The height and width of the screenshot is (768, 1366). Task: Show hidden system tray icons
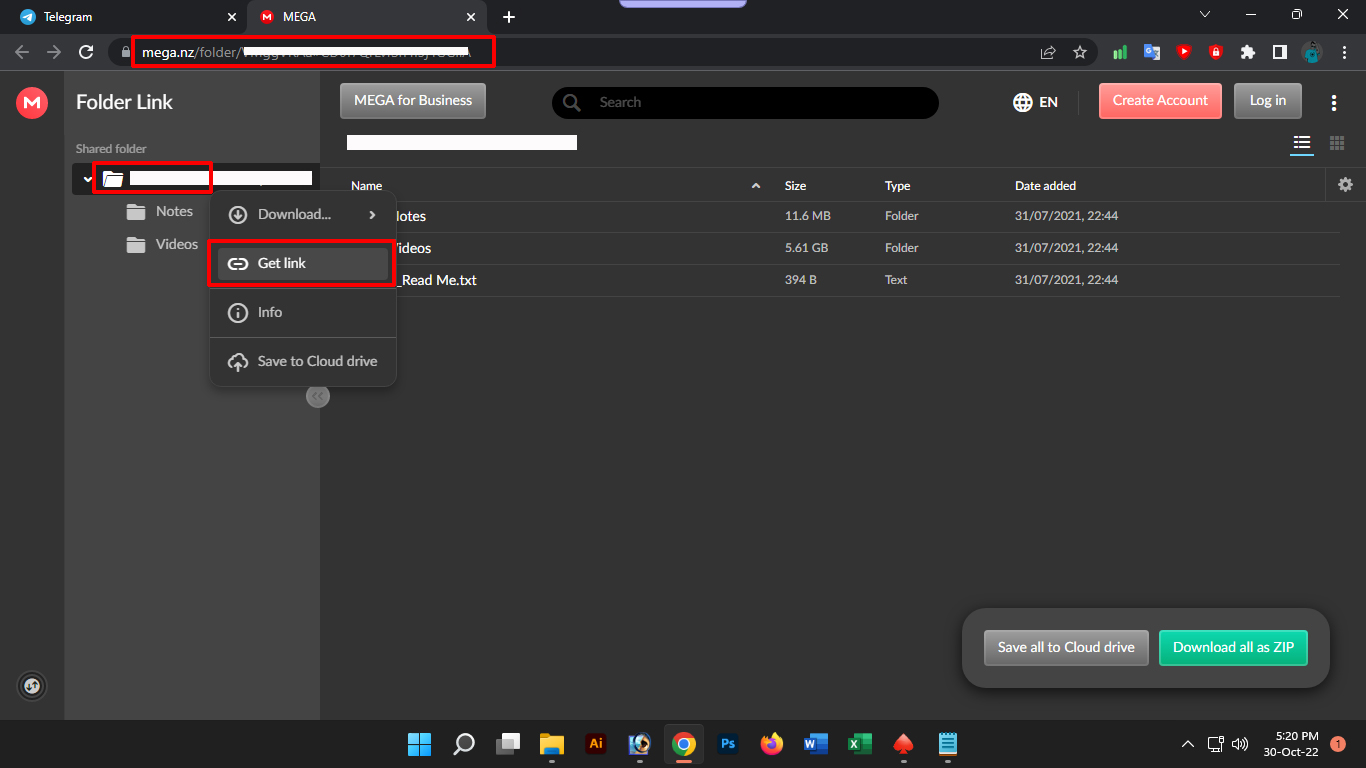[x=1188, y=744]
